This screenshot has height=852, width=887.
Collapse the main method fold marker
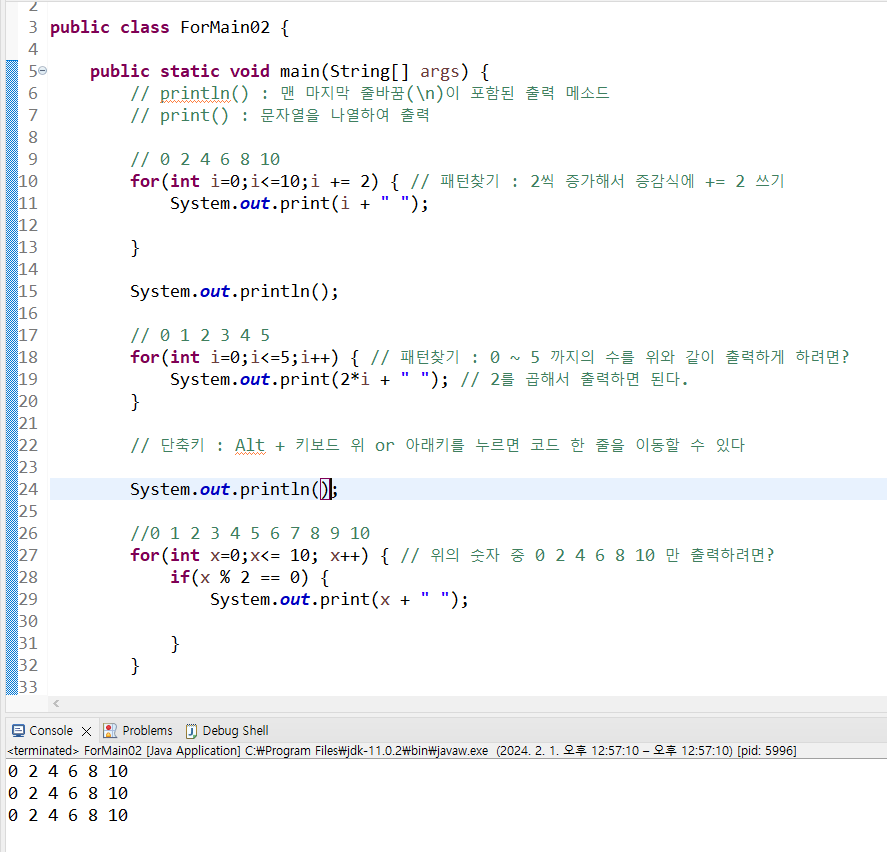pos(43,71)
